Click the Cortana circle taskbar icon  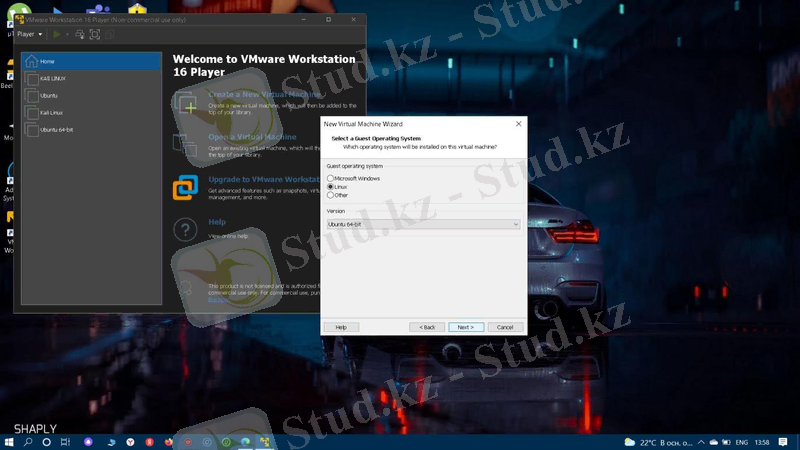click(x=46, y=442)
